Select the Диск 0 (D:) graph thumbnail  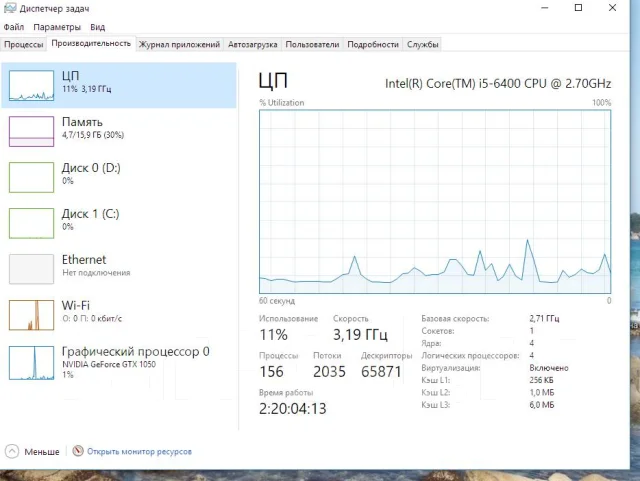(x=31, y=177)
